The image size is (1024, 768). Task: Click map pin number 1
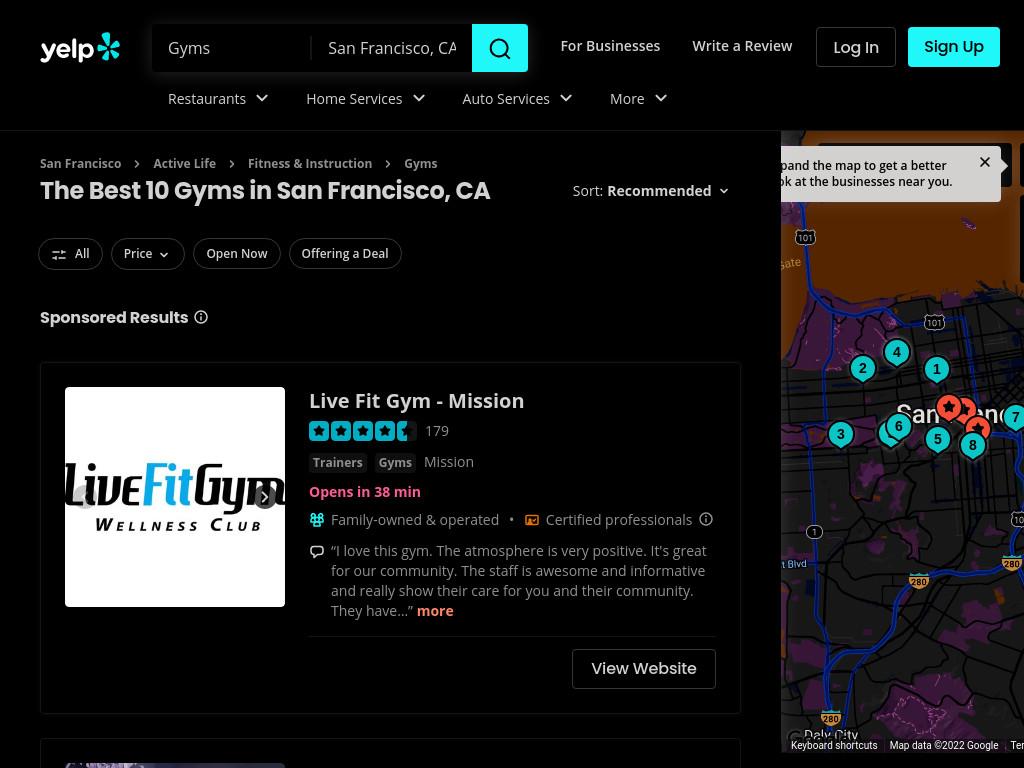[x=936, y=370]
